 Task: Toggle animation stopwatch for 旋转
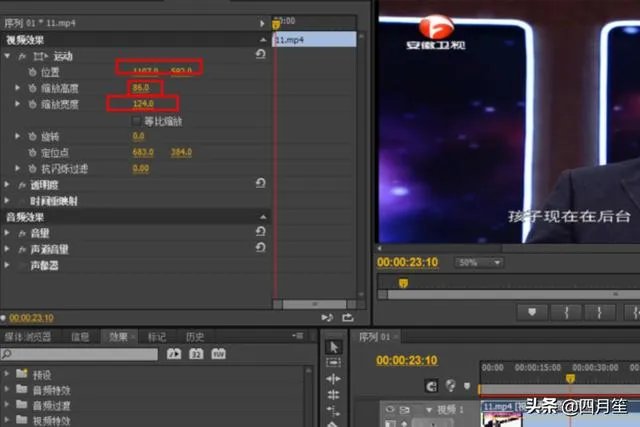33,136
